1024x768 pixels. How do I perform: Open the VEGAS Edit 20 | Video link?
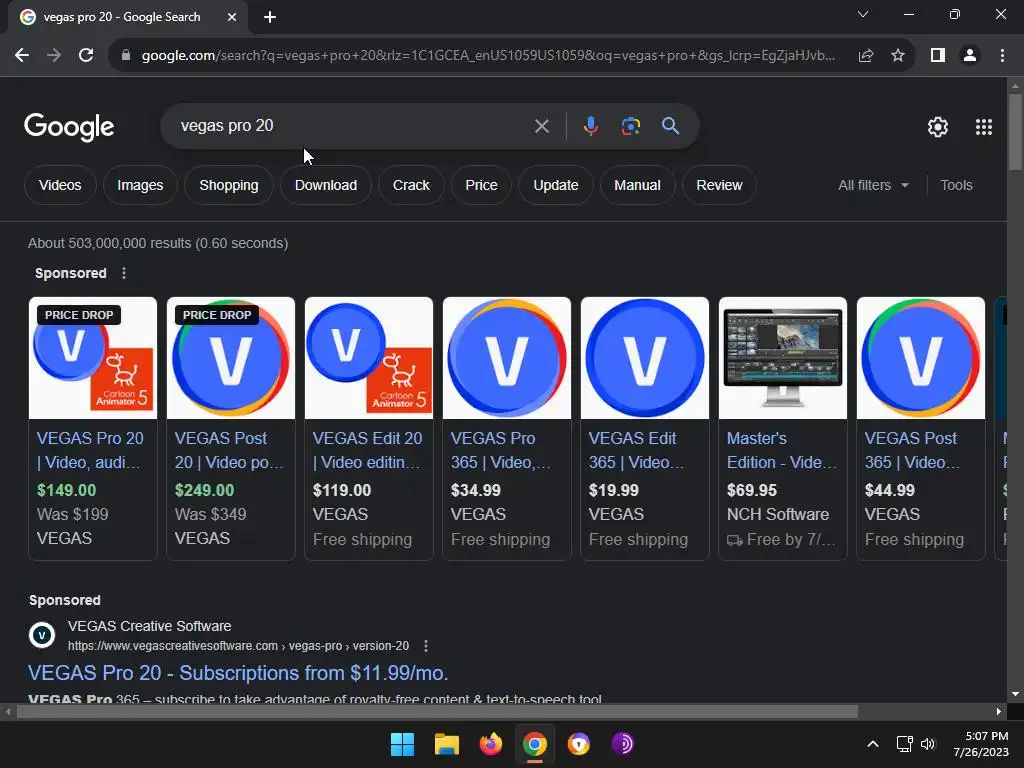coord(368,450)
